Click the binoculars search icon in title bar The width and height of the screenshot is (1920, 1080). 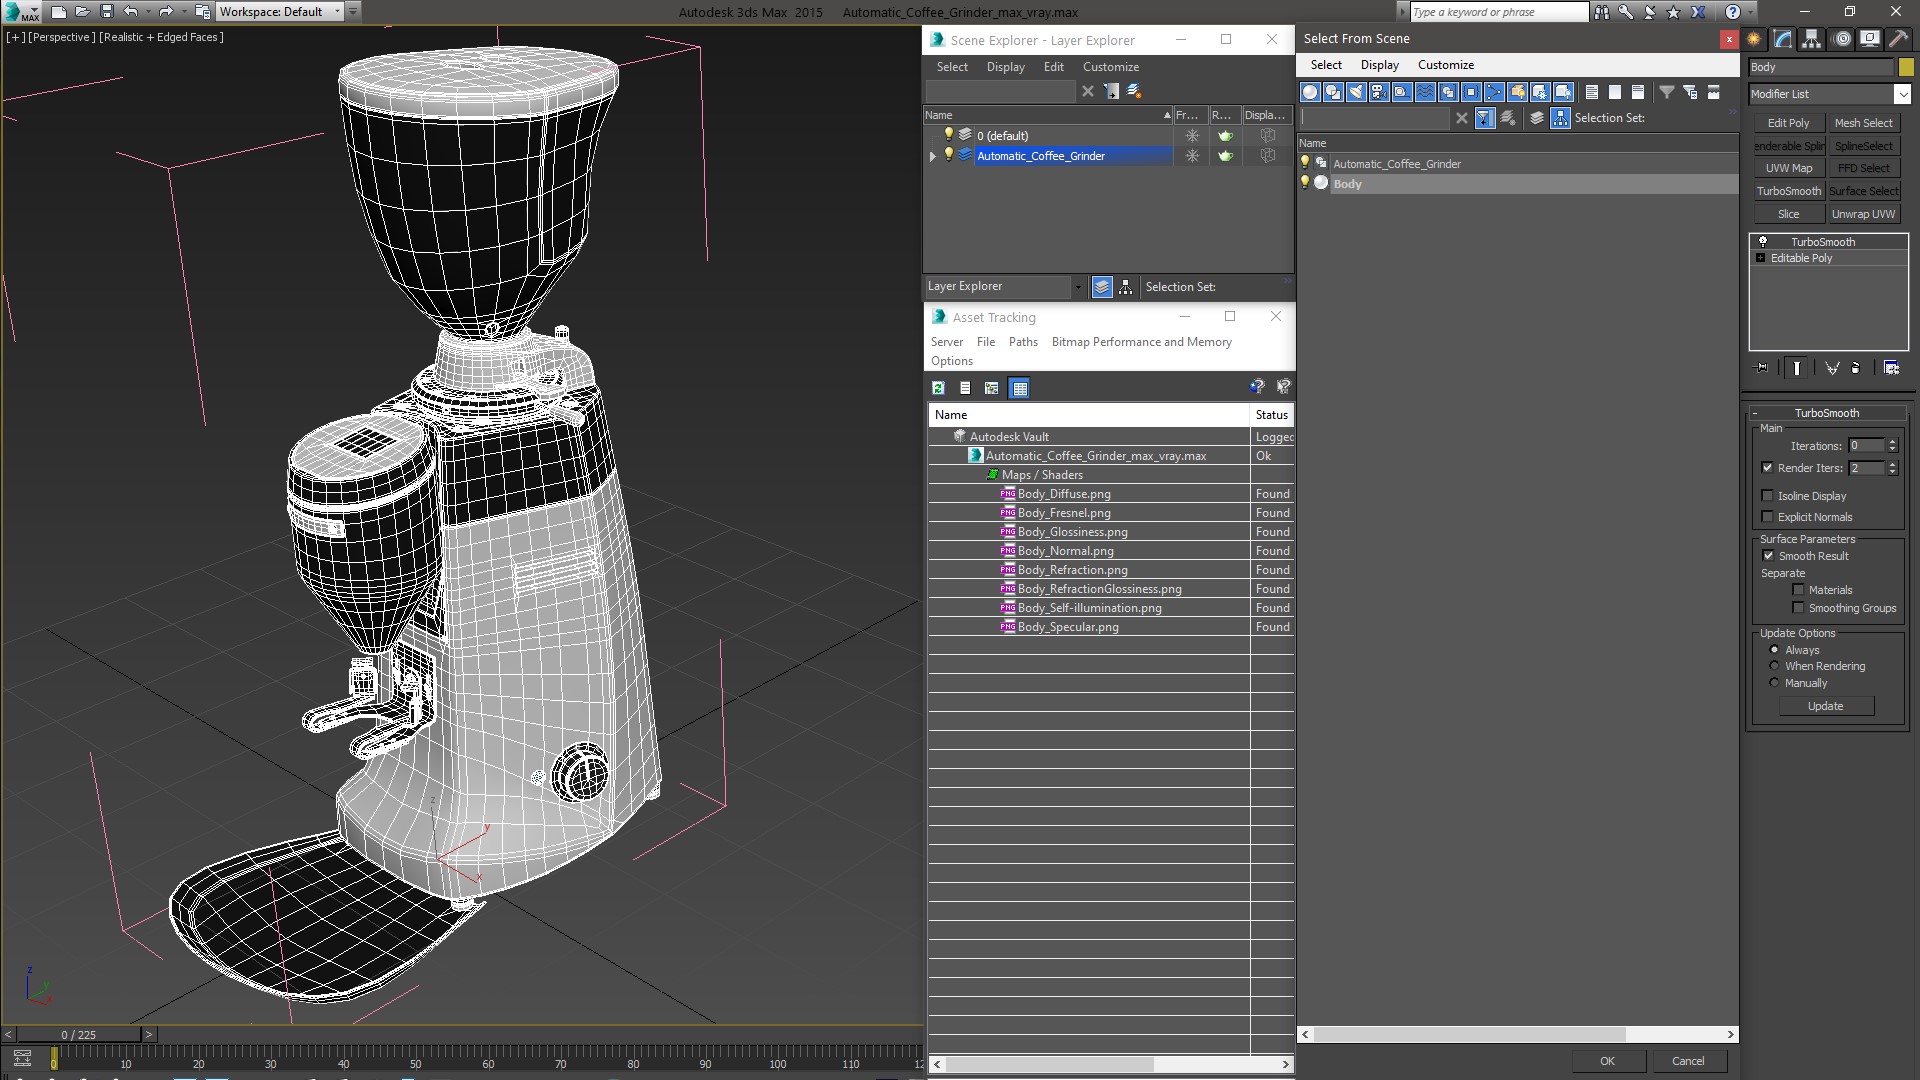pyautogui.click(x=1602, y=12)
